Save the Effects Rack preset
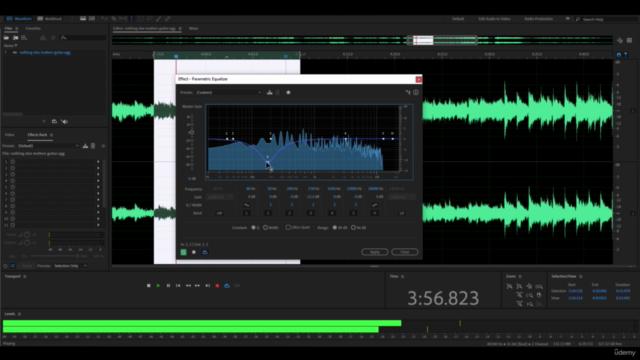The width and height of the screenshot is (640, 360). click(85, 146)
